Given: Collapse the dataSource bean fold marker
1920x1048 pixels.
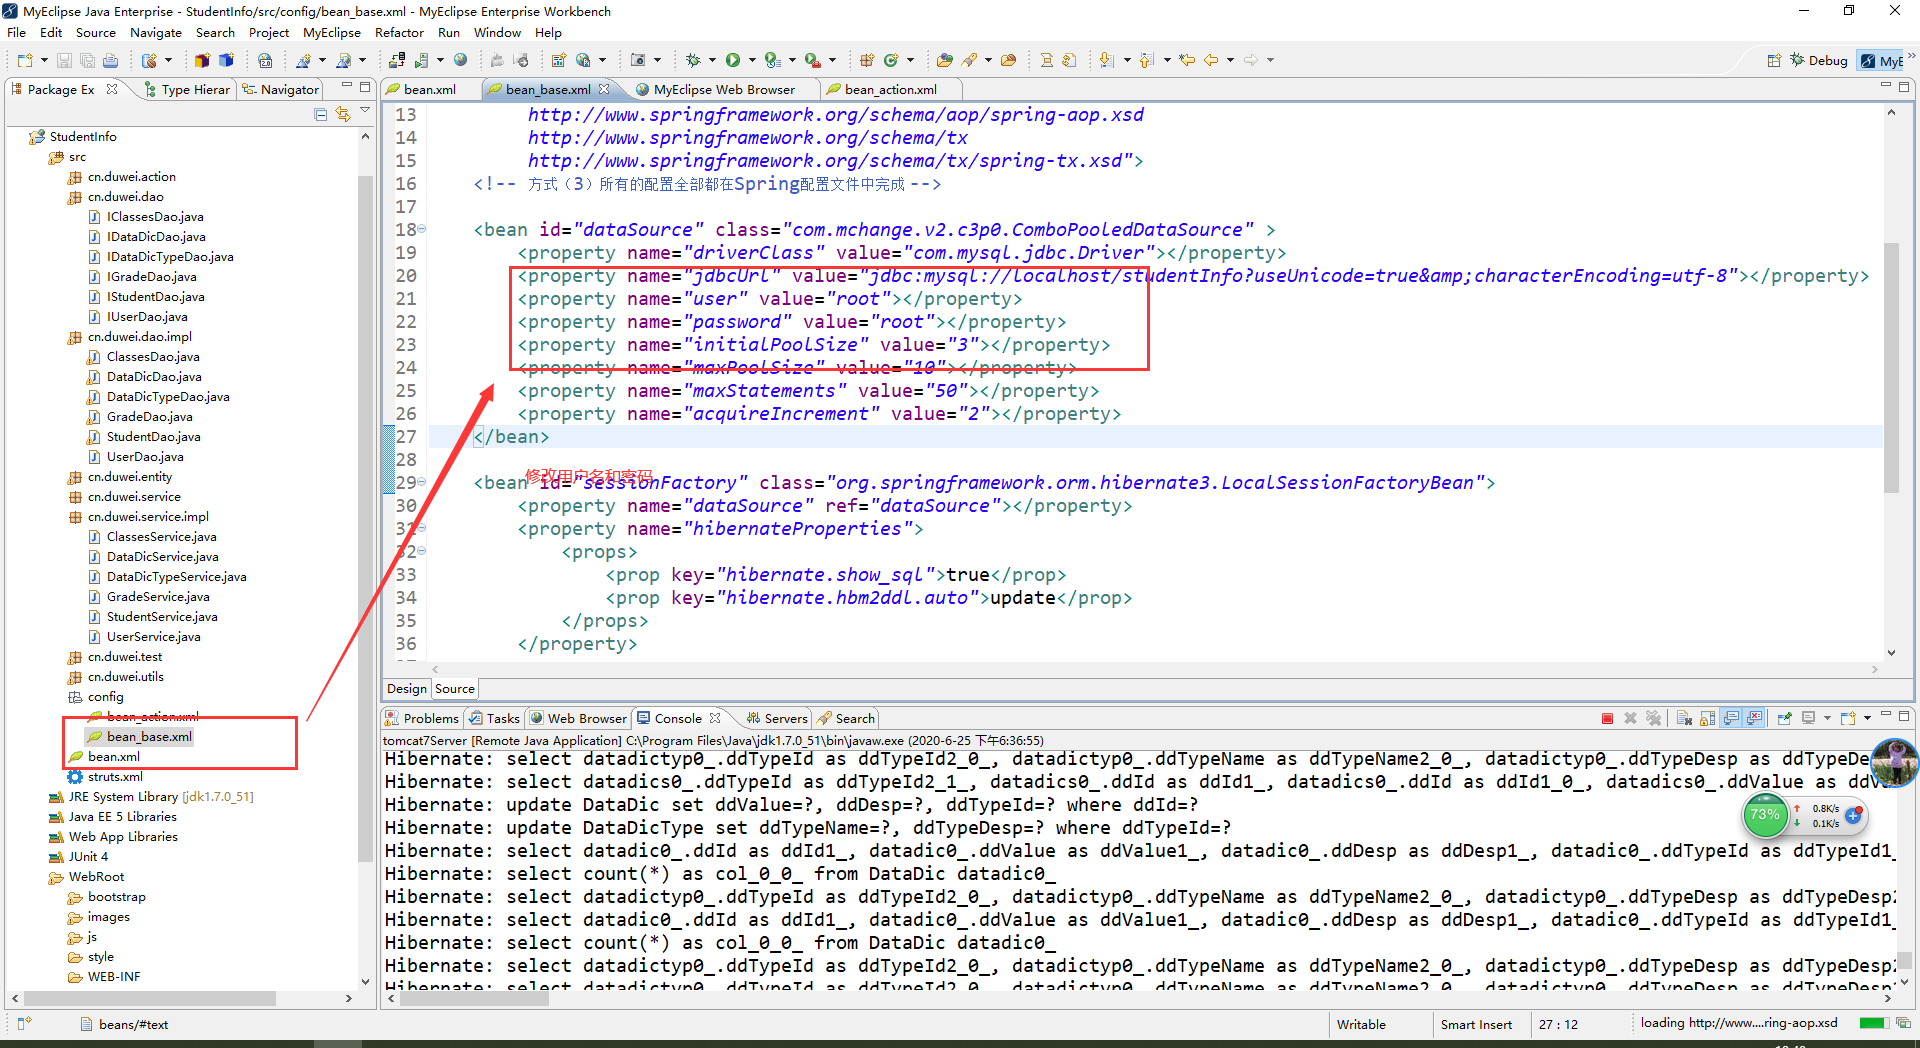Looking at the screenshot, I should (x=422, y=229).
